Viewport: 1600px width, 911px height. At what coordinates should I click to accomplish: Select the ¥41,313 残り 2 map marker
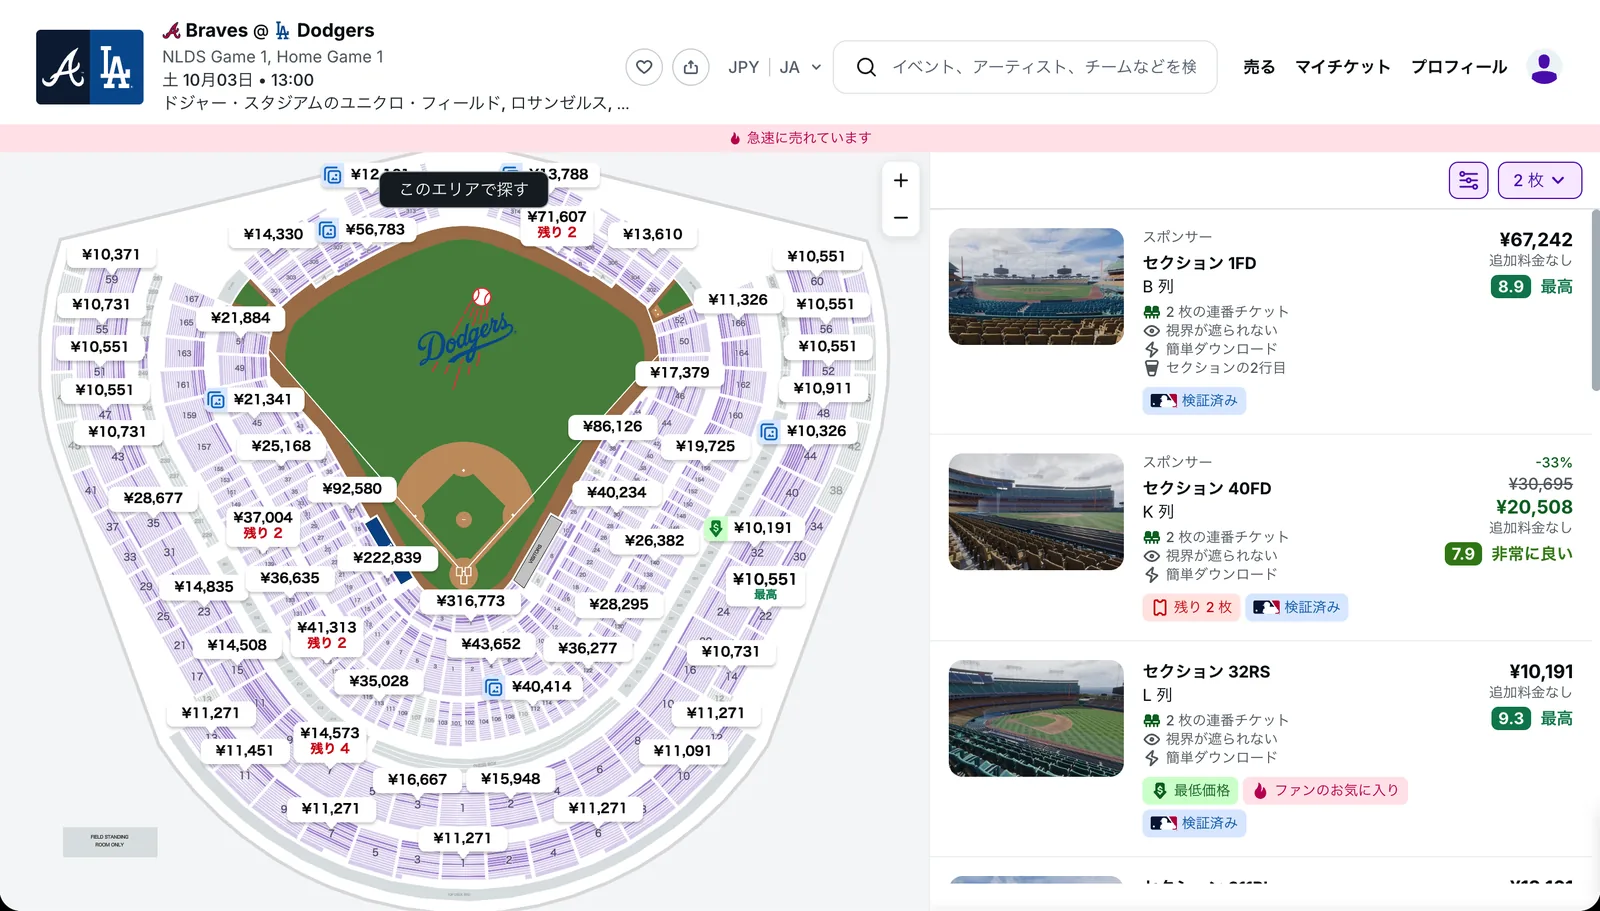click(327, 634)
